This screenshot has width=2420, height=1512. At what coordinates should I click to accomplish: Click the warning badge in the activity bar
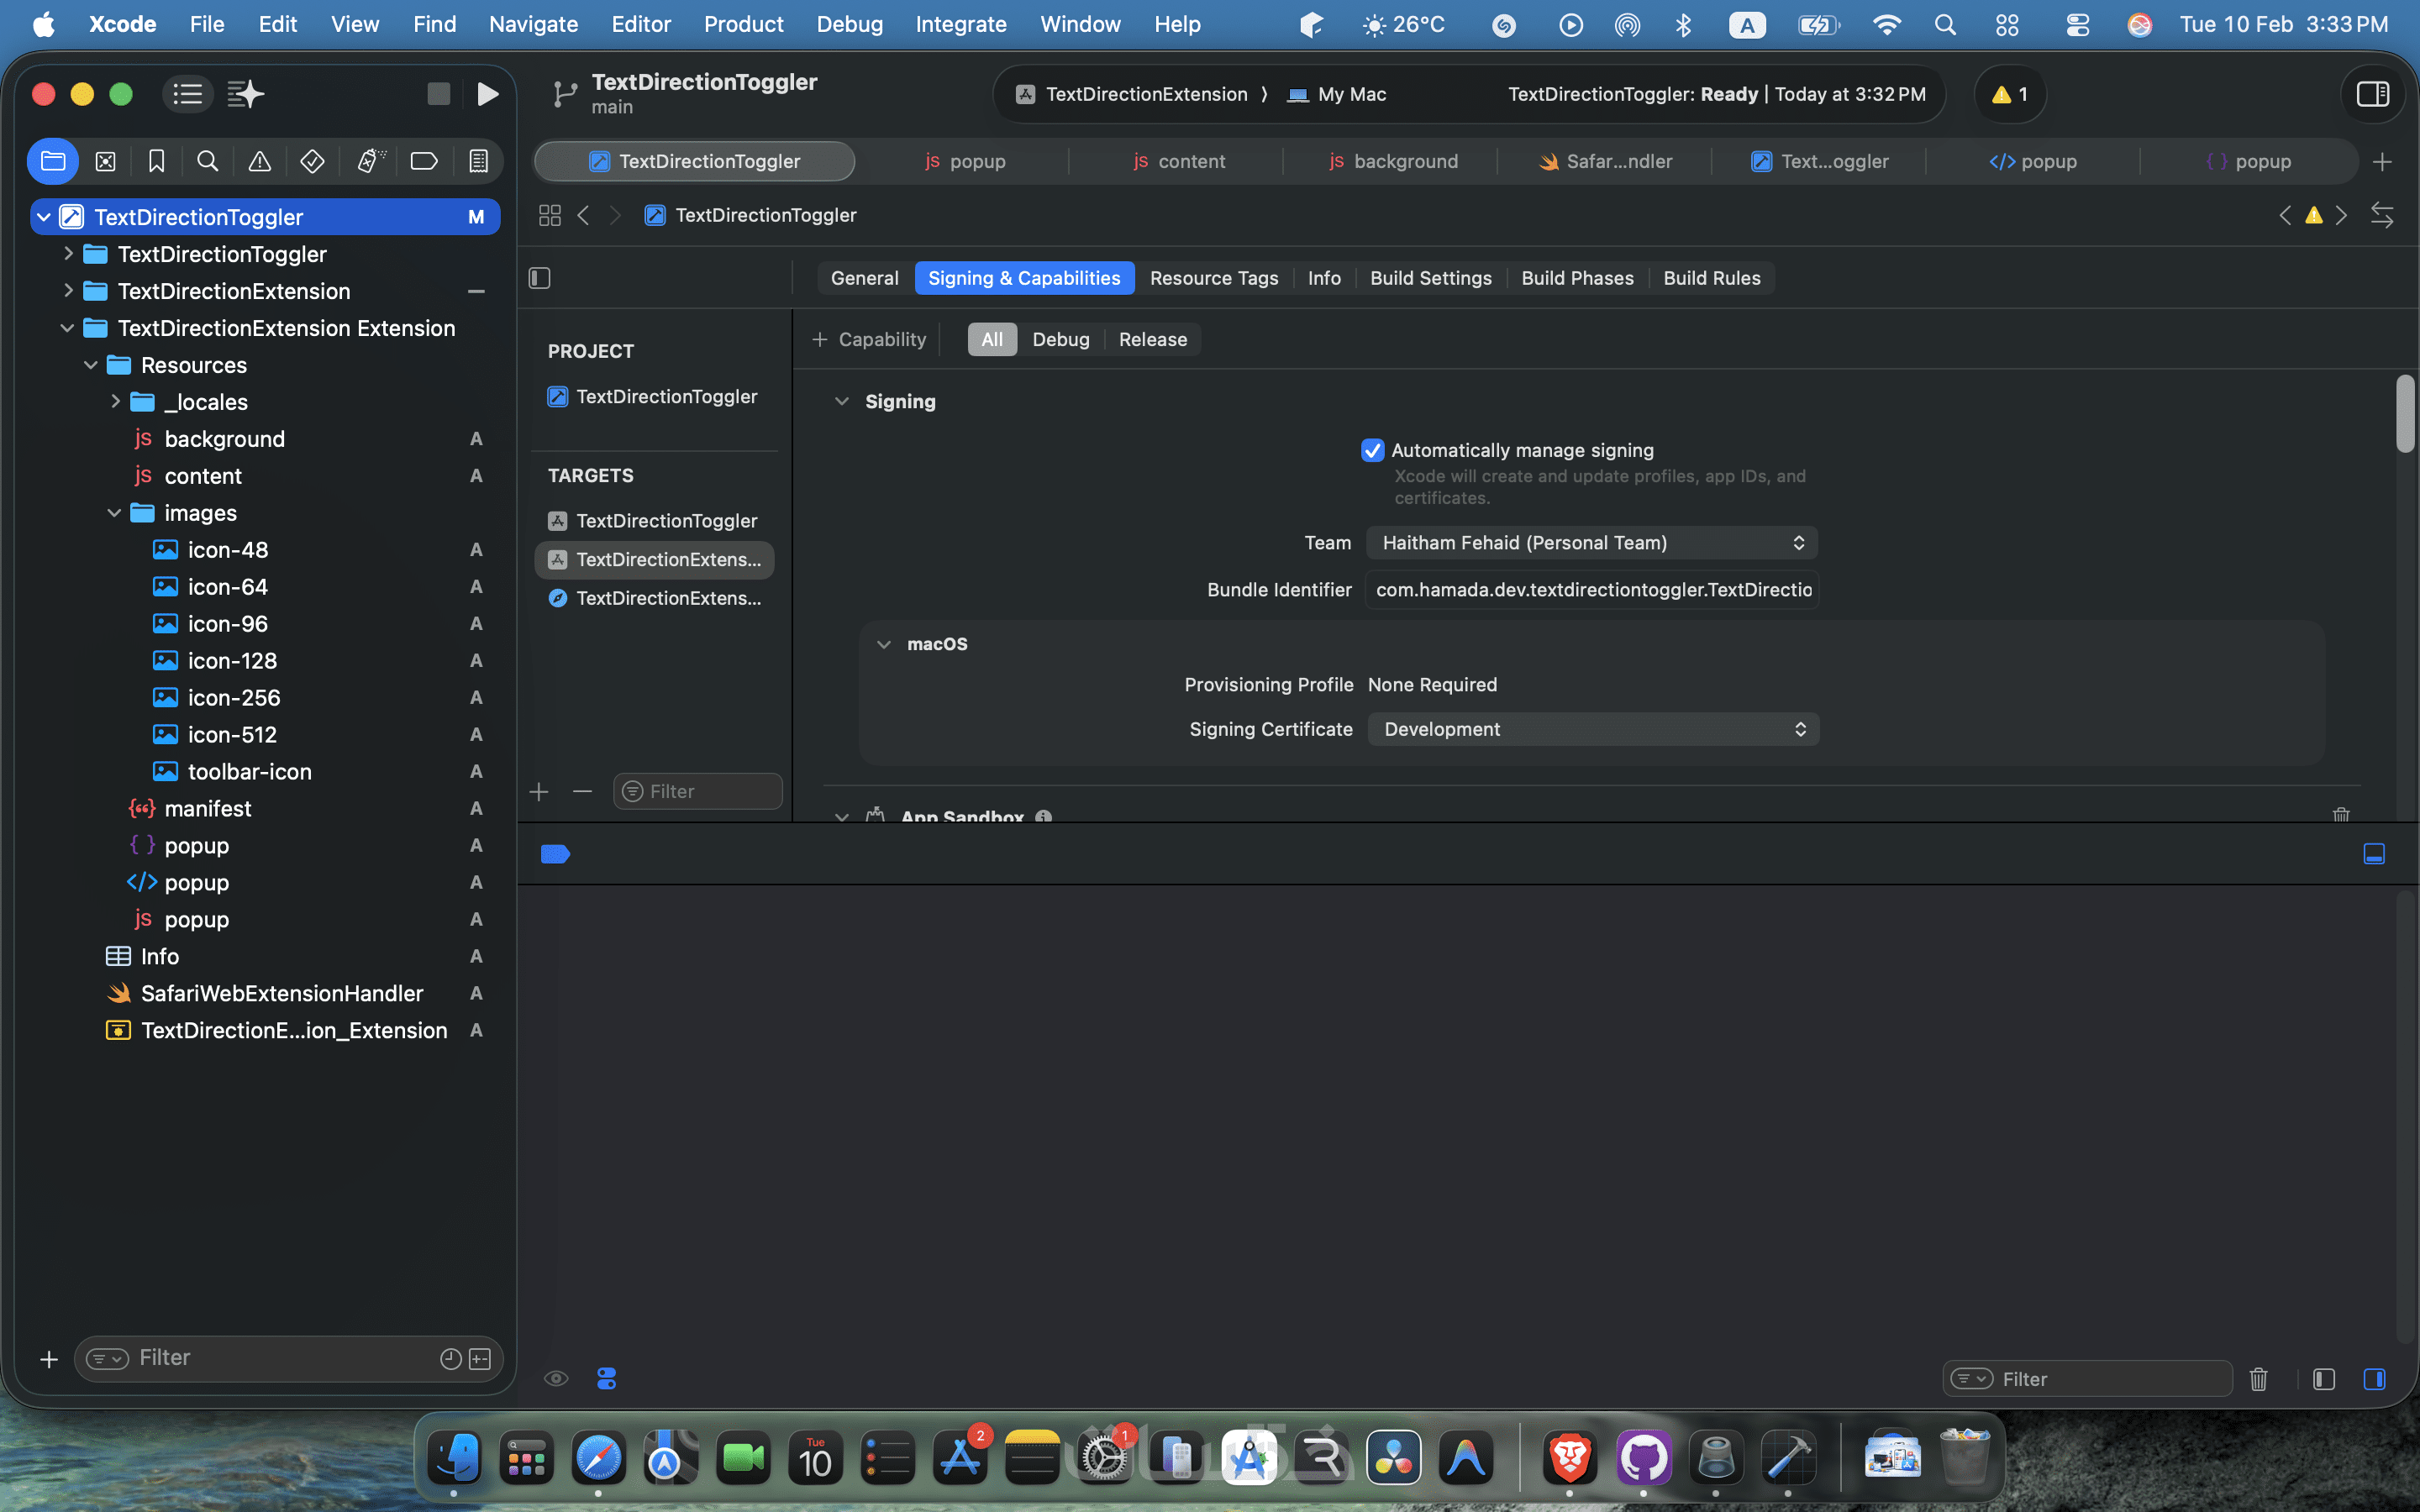coord(2010,94)
